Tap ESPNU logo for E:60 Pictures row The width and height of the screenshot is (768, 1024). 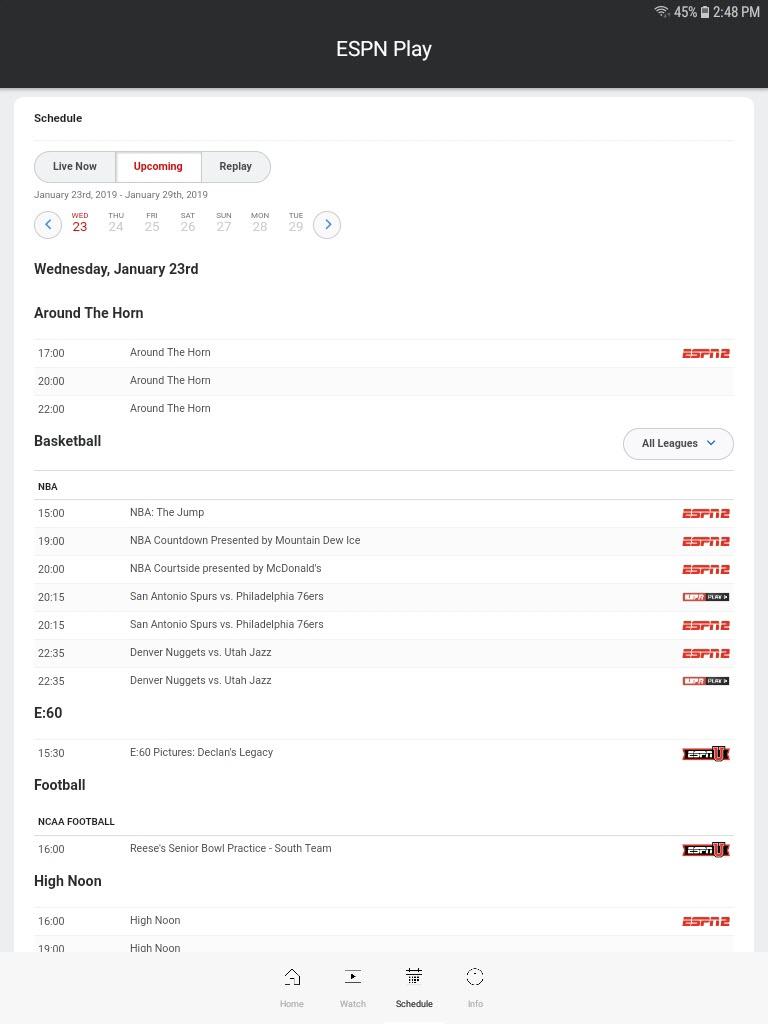pos(705,754)
